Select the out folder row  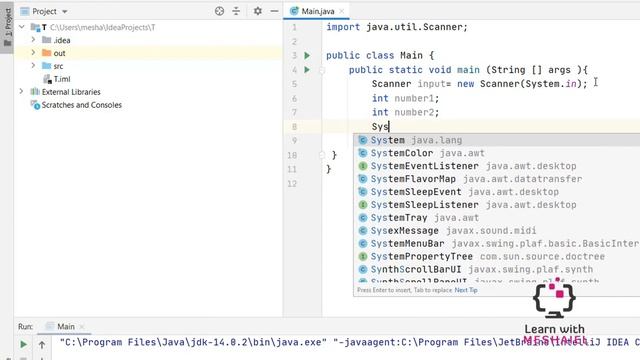pyautogui.click(x=148, y=53)
